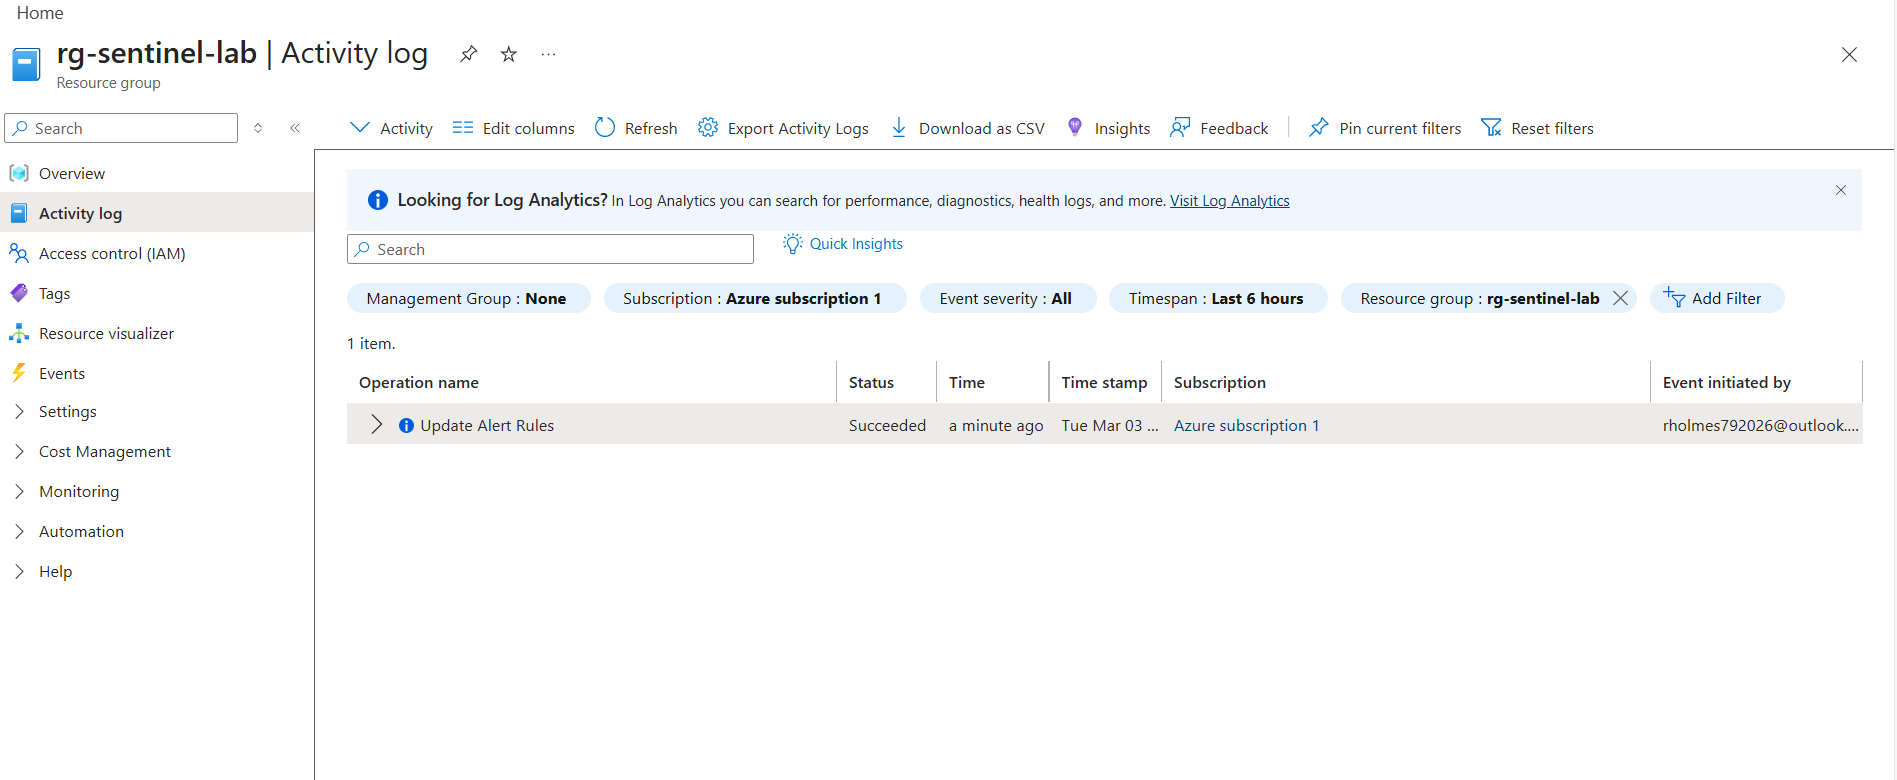Click the Download as CSV arrow icon

pyautogui.click(x=899, y=128)
